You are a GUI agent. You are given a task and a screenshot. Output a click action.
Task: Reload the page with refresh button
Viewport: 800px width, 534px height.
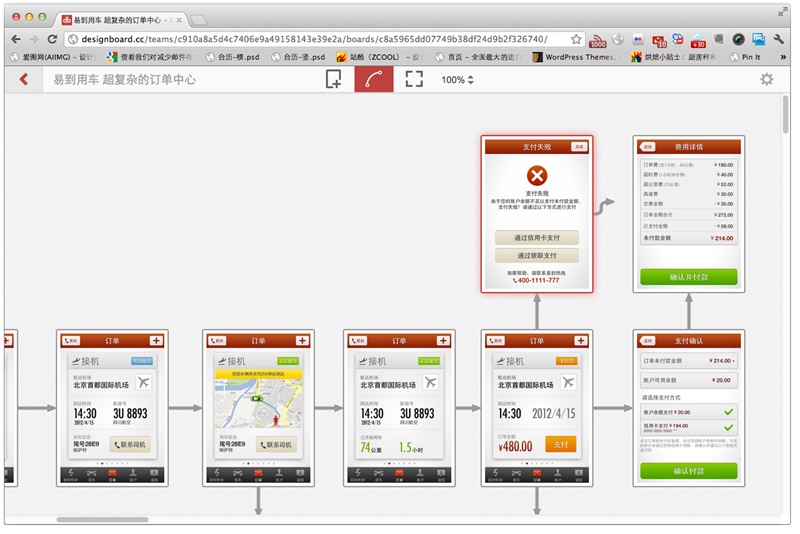point(52,39)
